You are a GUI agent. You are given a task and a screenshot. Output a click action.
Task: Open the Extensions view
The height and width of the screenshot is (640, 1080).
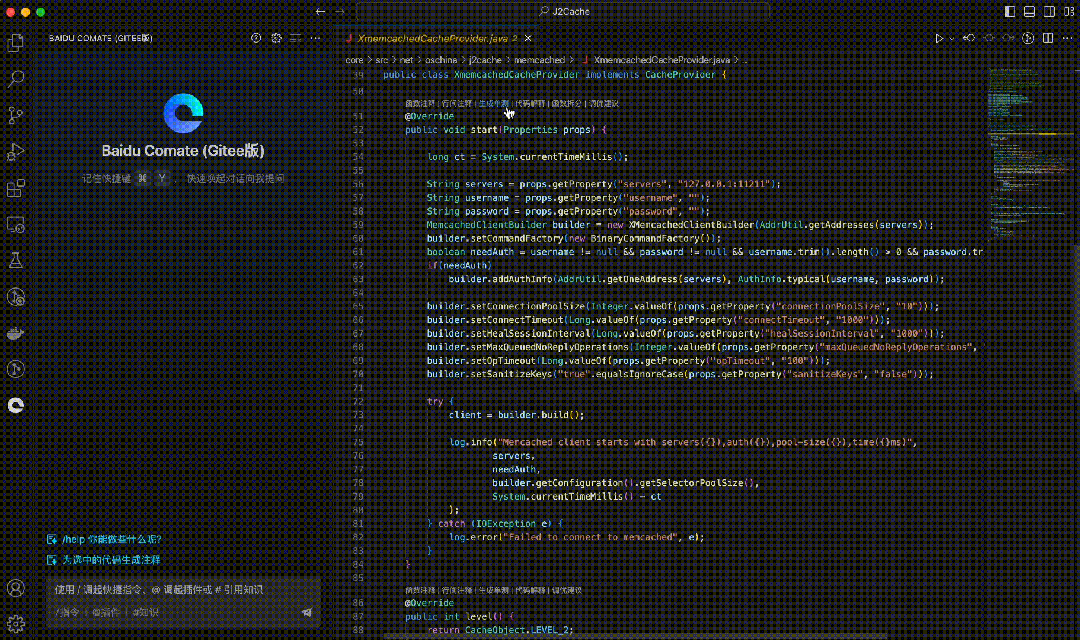pyautogui.click(x=15, y=188)
